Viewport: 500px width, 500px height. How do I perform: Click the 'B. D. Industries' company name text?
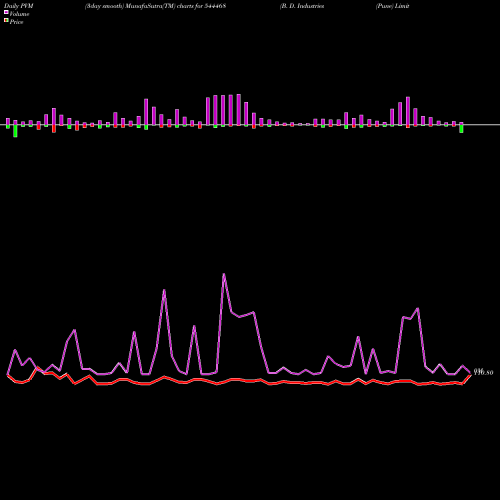[x=302, y=6]
